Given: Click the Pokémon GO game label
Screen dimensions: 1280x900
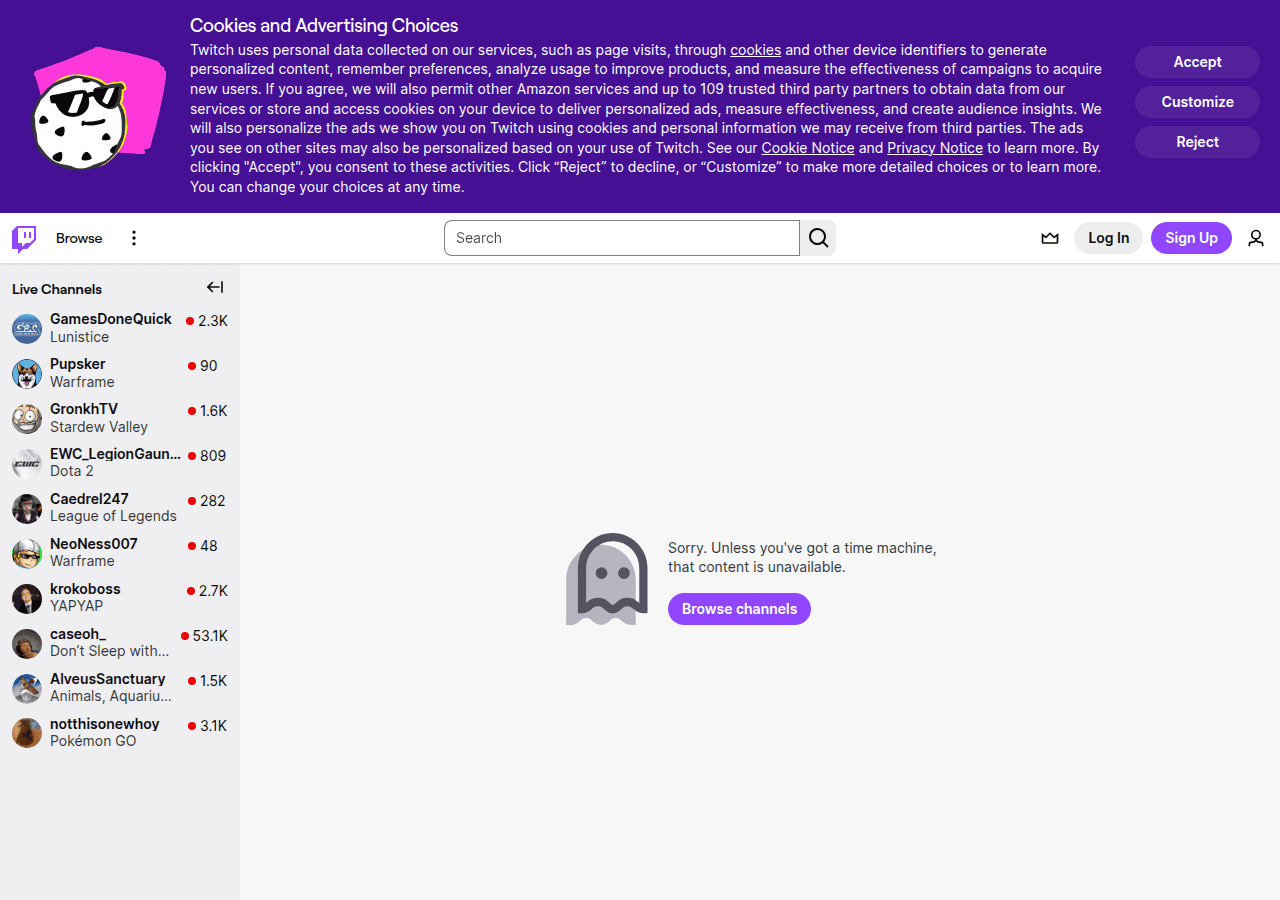Looking at the screenshot, I should tap(93, 741).
